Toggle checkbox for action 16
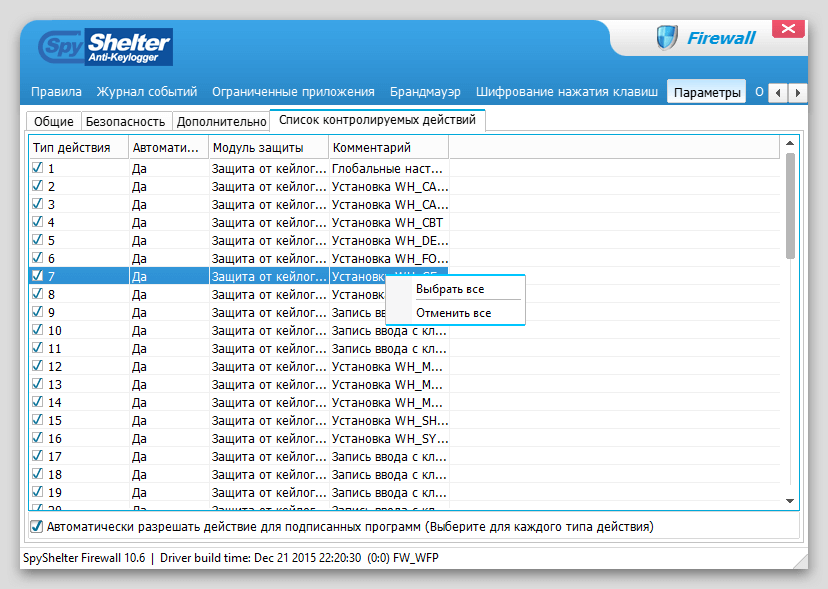828x589 pixels. (x=37, y=437)
